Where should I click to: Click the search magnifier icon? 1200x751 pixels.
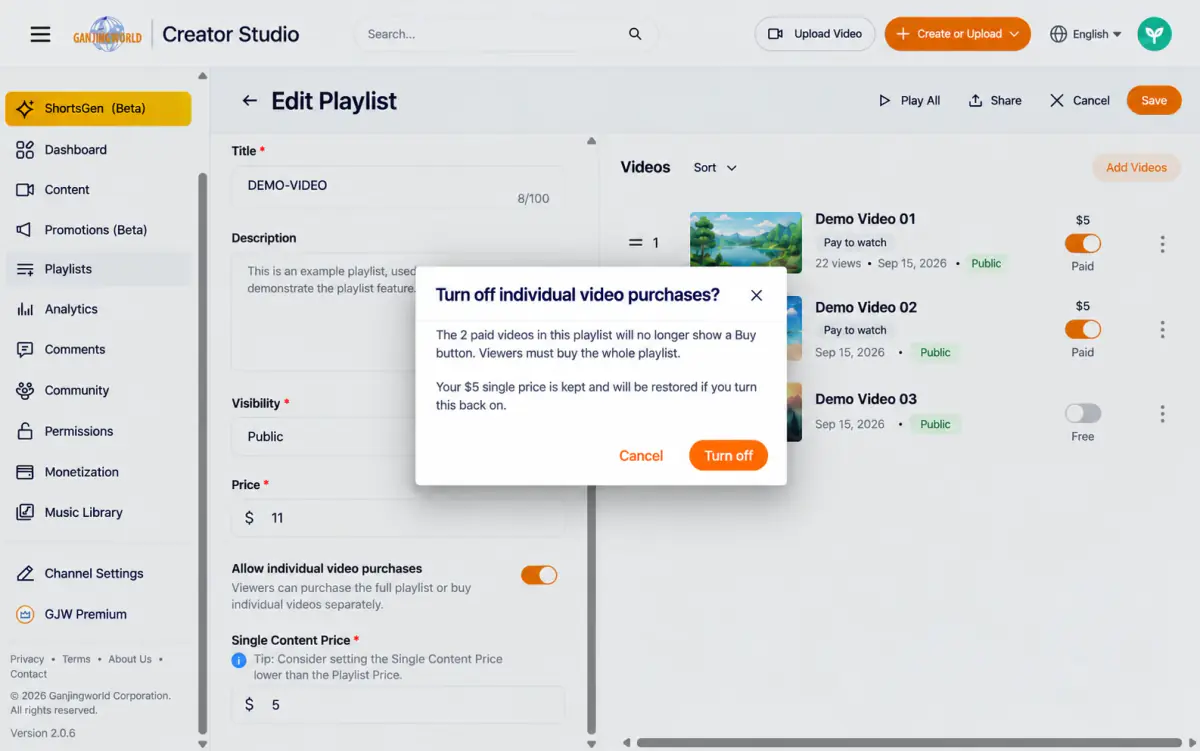coord(635,34)
